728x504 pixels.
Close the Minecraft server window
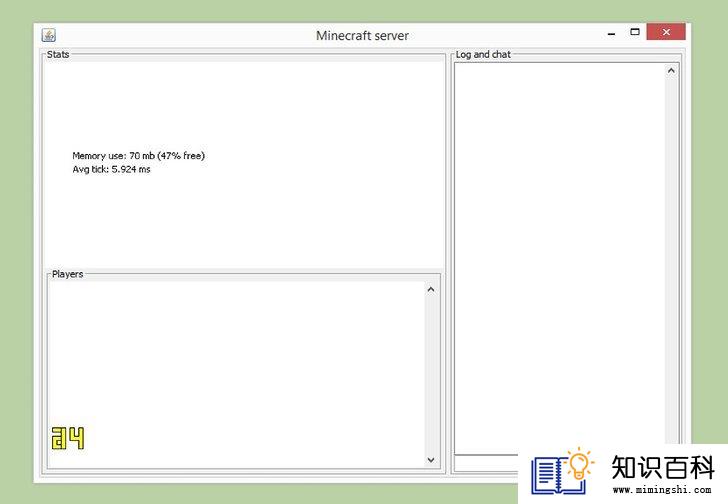point(666,32)
